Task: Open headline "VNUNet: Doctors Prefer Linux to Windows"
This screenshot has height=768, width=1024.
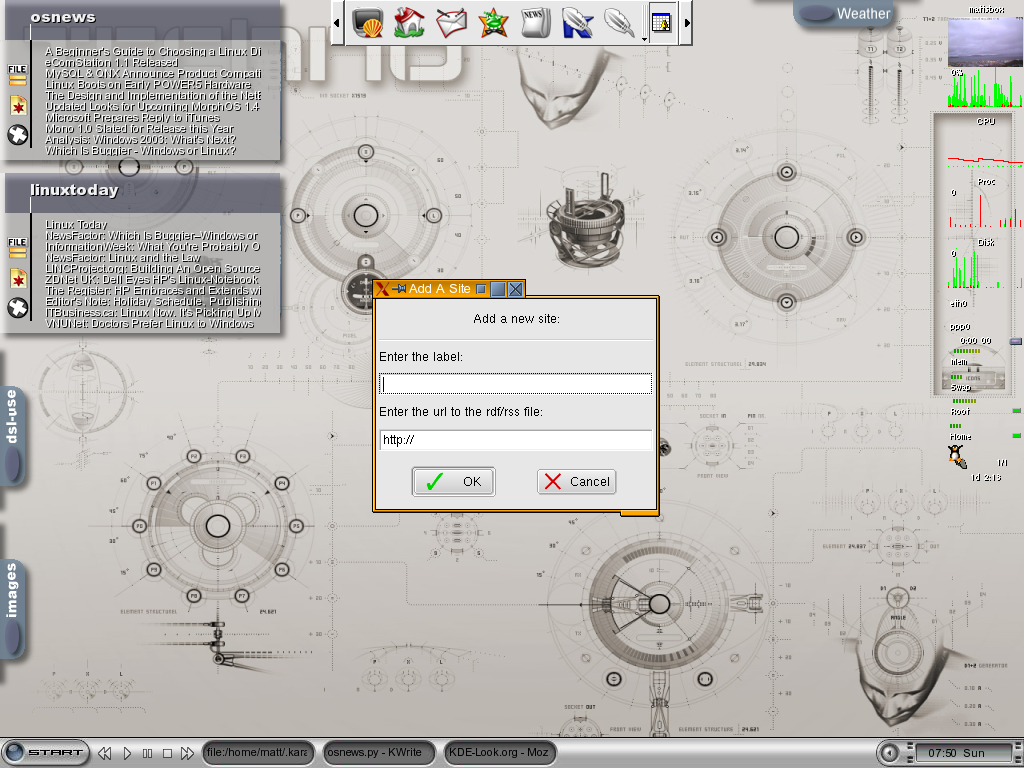Action: point(150,324)
